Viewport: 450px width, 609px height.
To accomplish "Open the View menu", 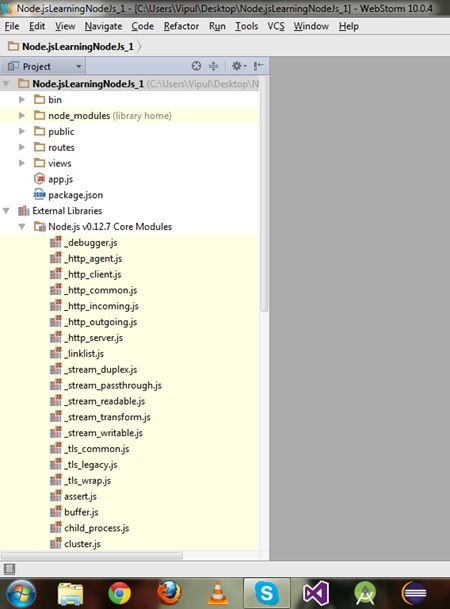I will point(65,26).
